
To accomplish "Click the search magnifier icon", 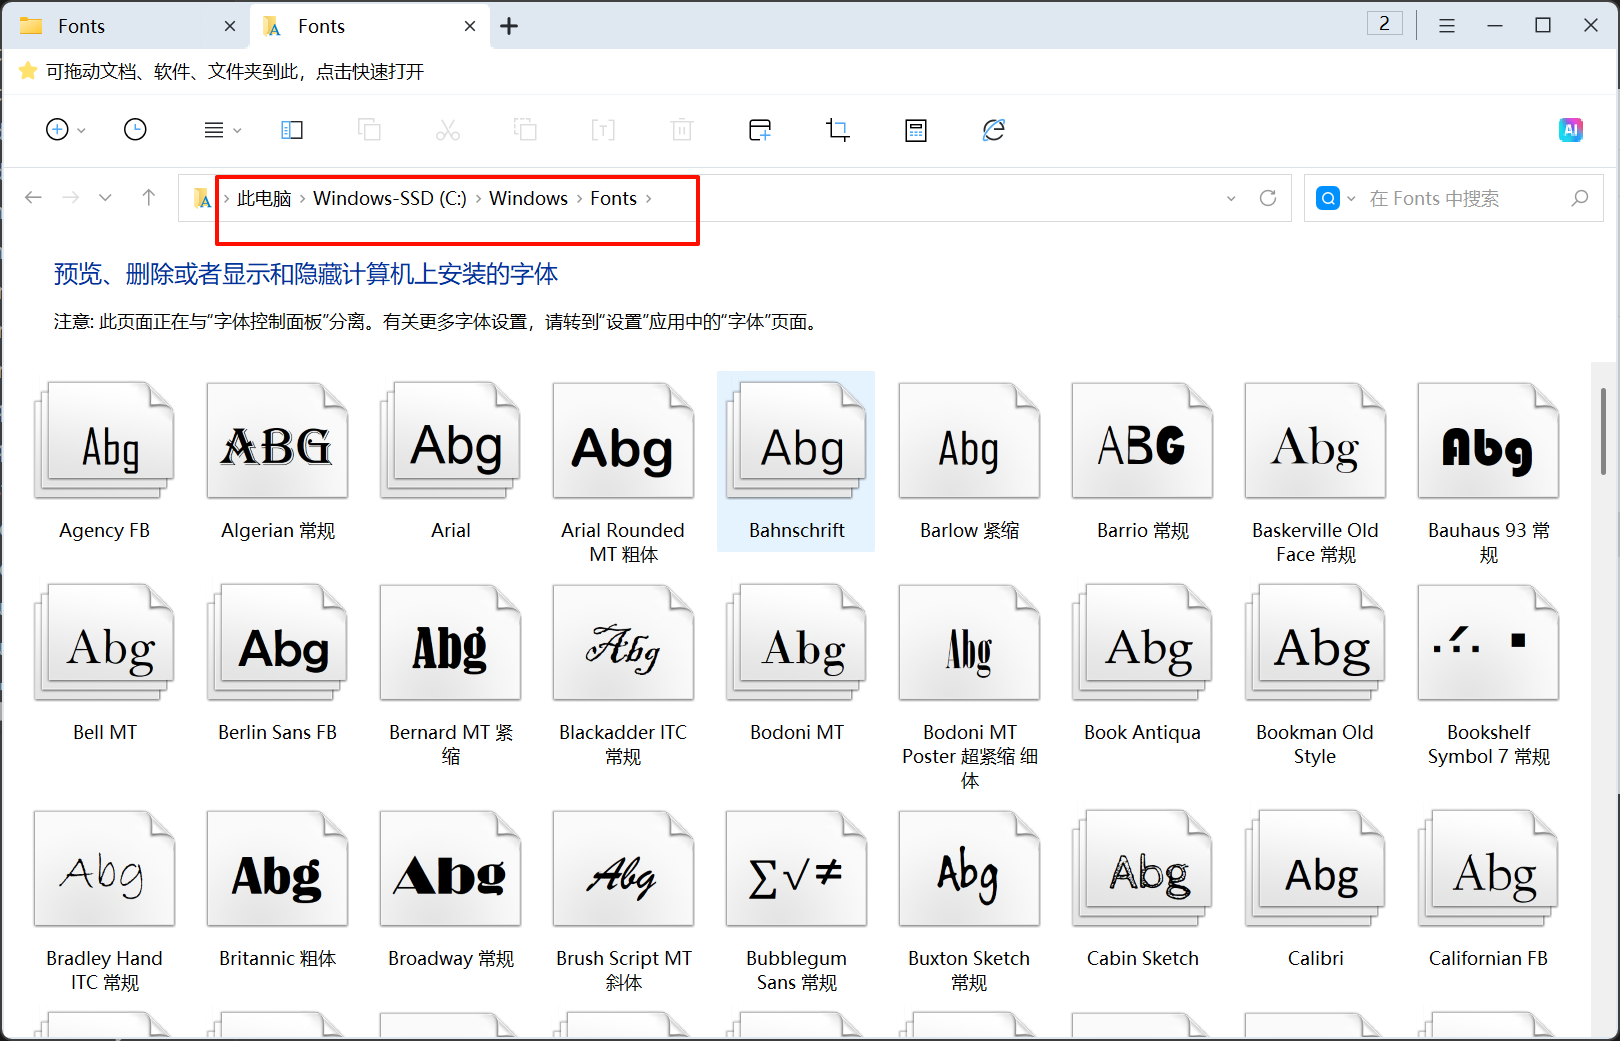I will (x=1580, y=198).
